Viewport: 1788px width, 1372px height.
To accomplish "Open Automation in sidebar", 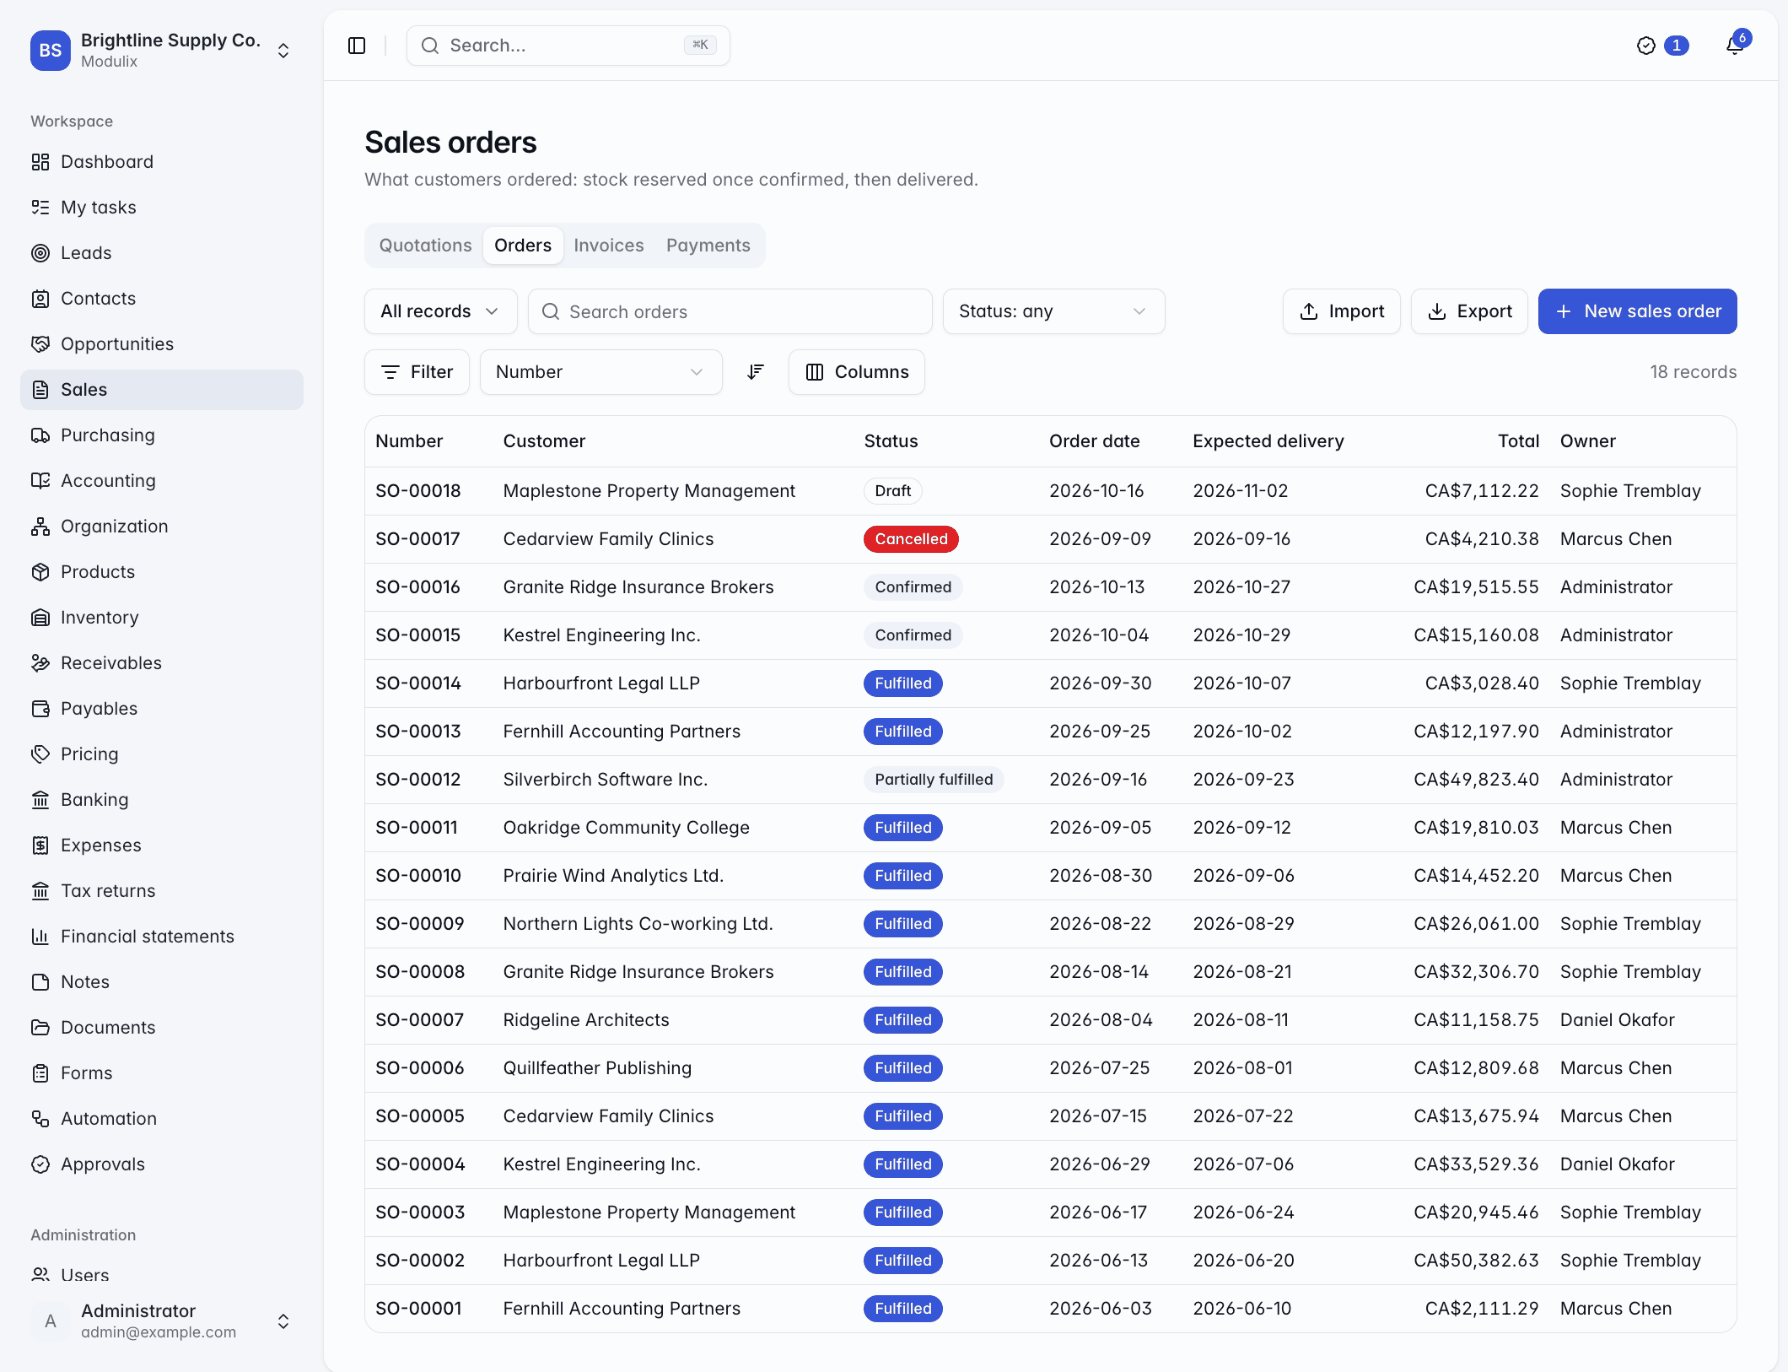I will (161, 1118).
